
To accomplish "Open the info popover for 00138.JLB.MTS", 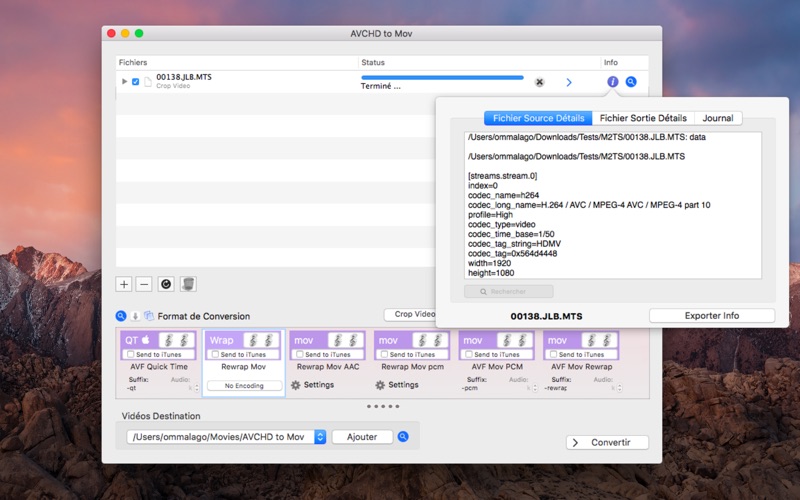I will tap(612, 82).
